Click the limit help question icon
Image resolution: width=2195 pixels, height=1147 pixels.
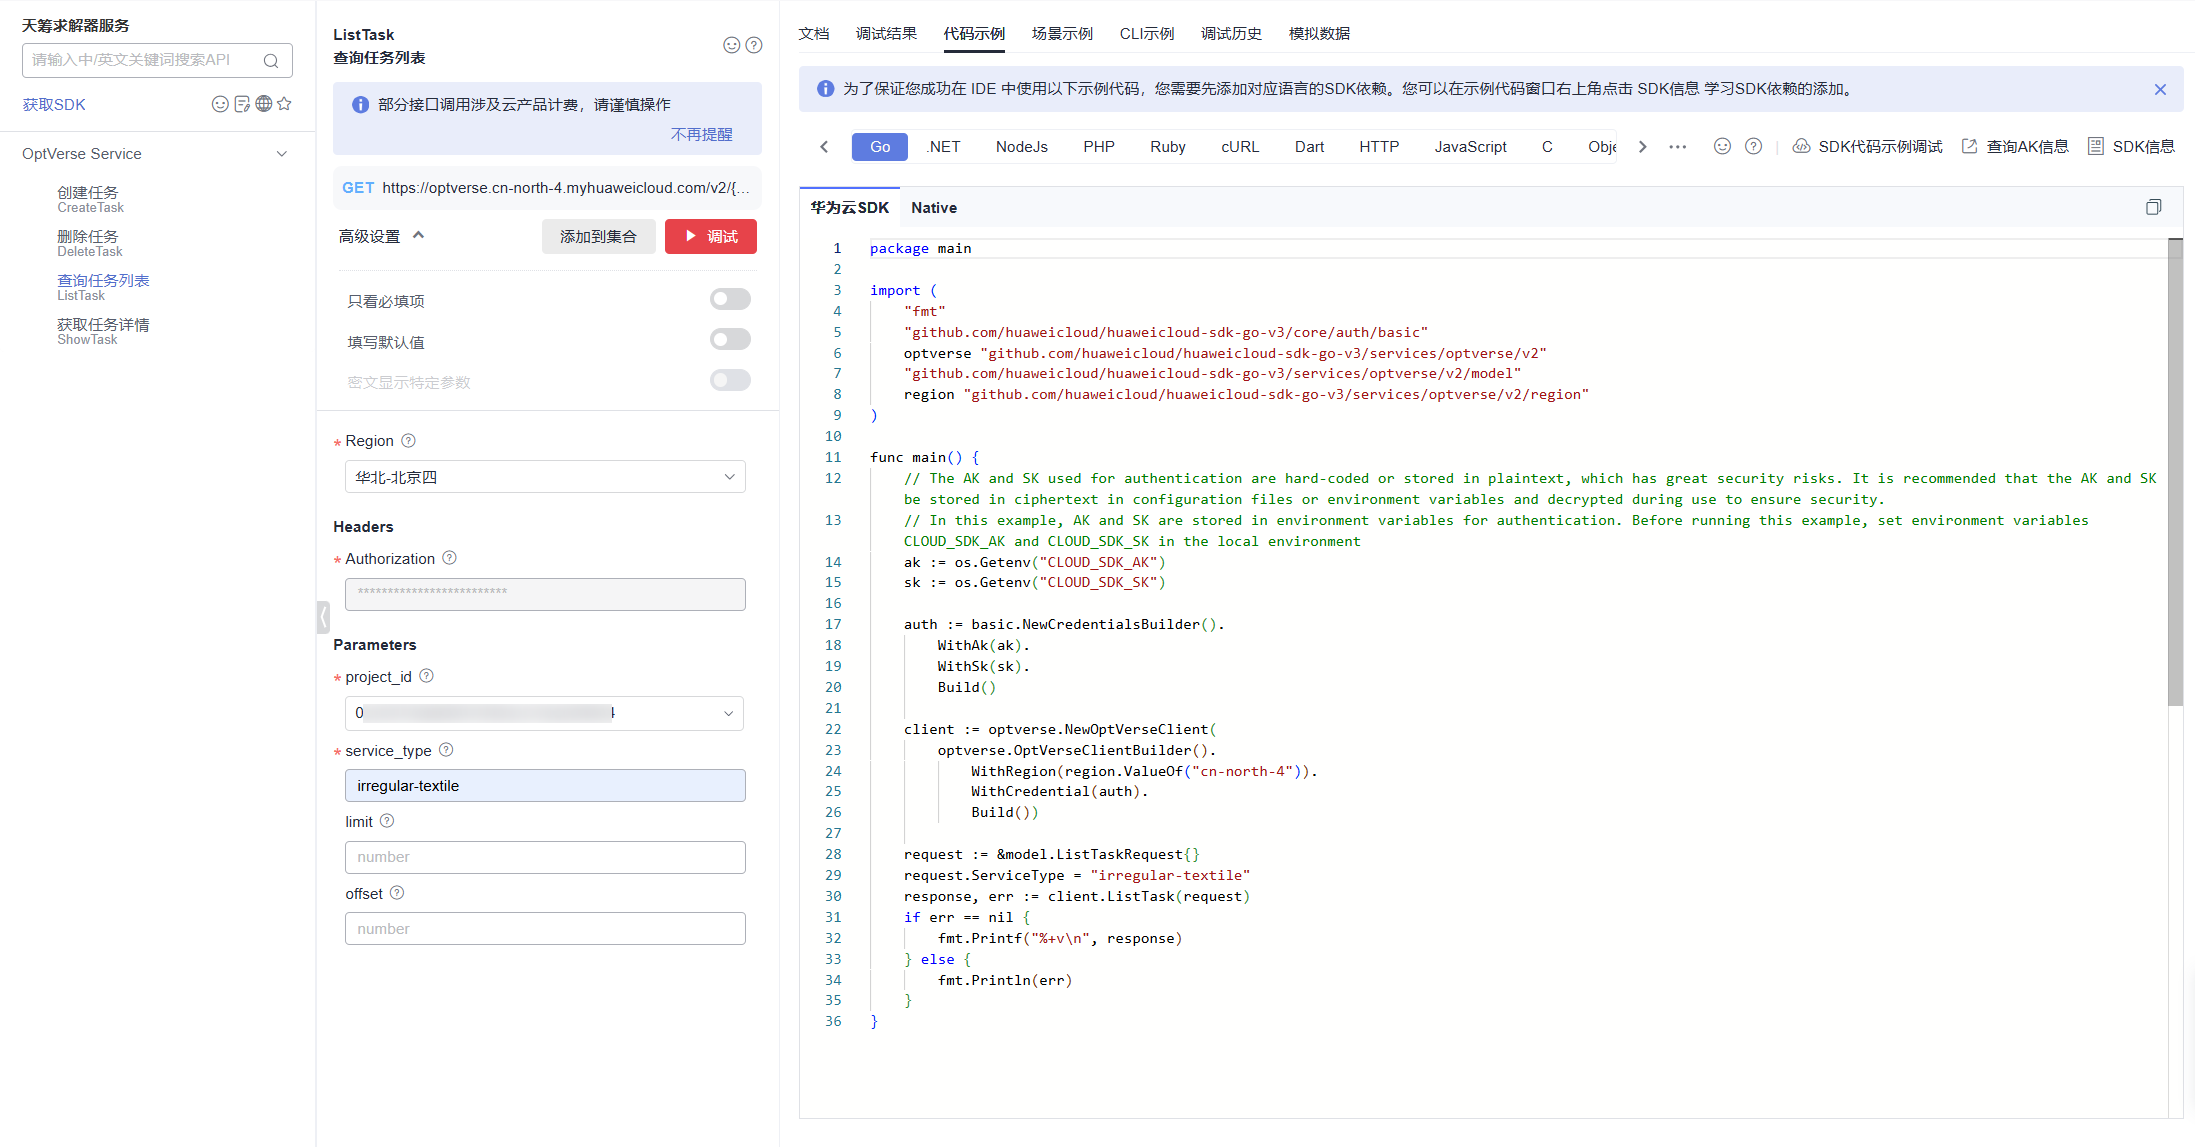point(387,821)
